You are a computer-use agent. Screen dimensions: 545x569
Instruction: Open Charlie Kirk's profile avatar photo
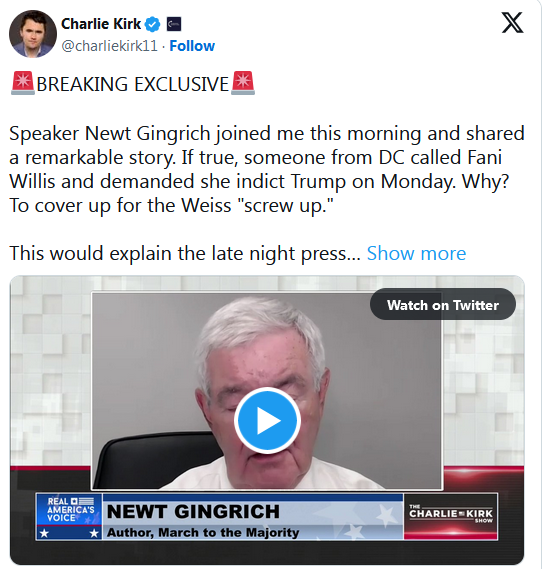coord(33,34)
